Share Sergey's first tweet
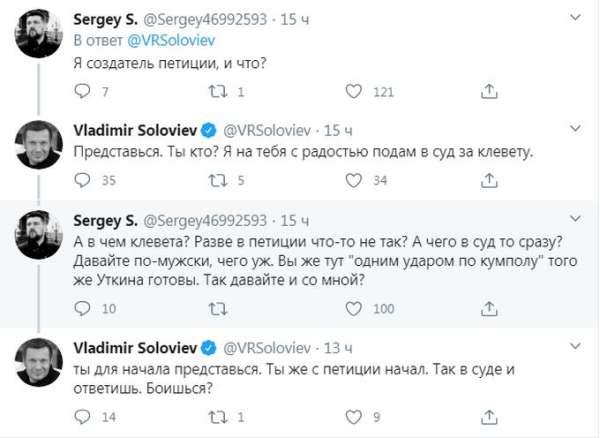 click(488, 93)
